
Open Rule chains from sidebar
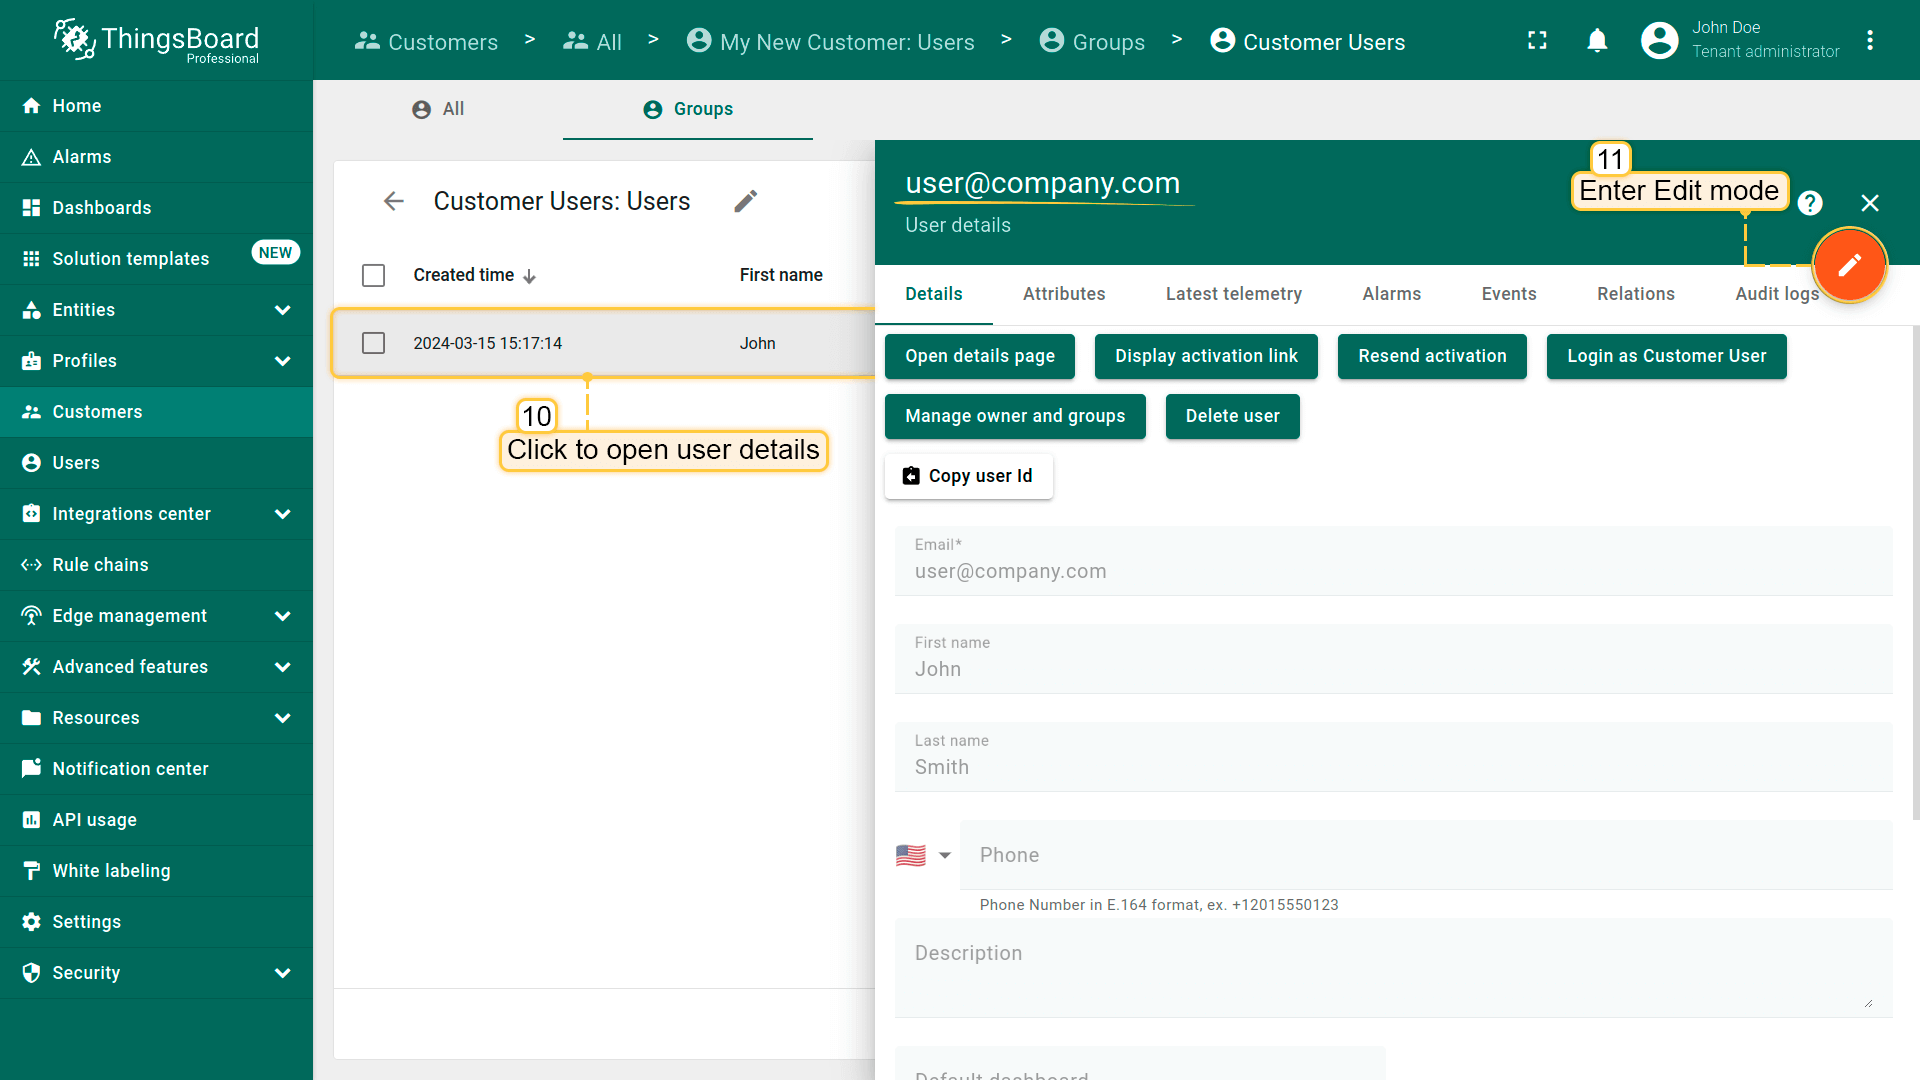[x=100, y=565]
